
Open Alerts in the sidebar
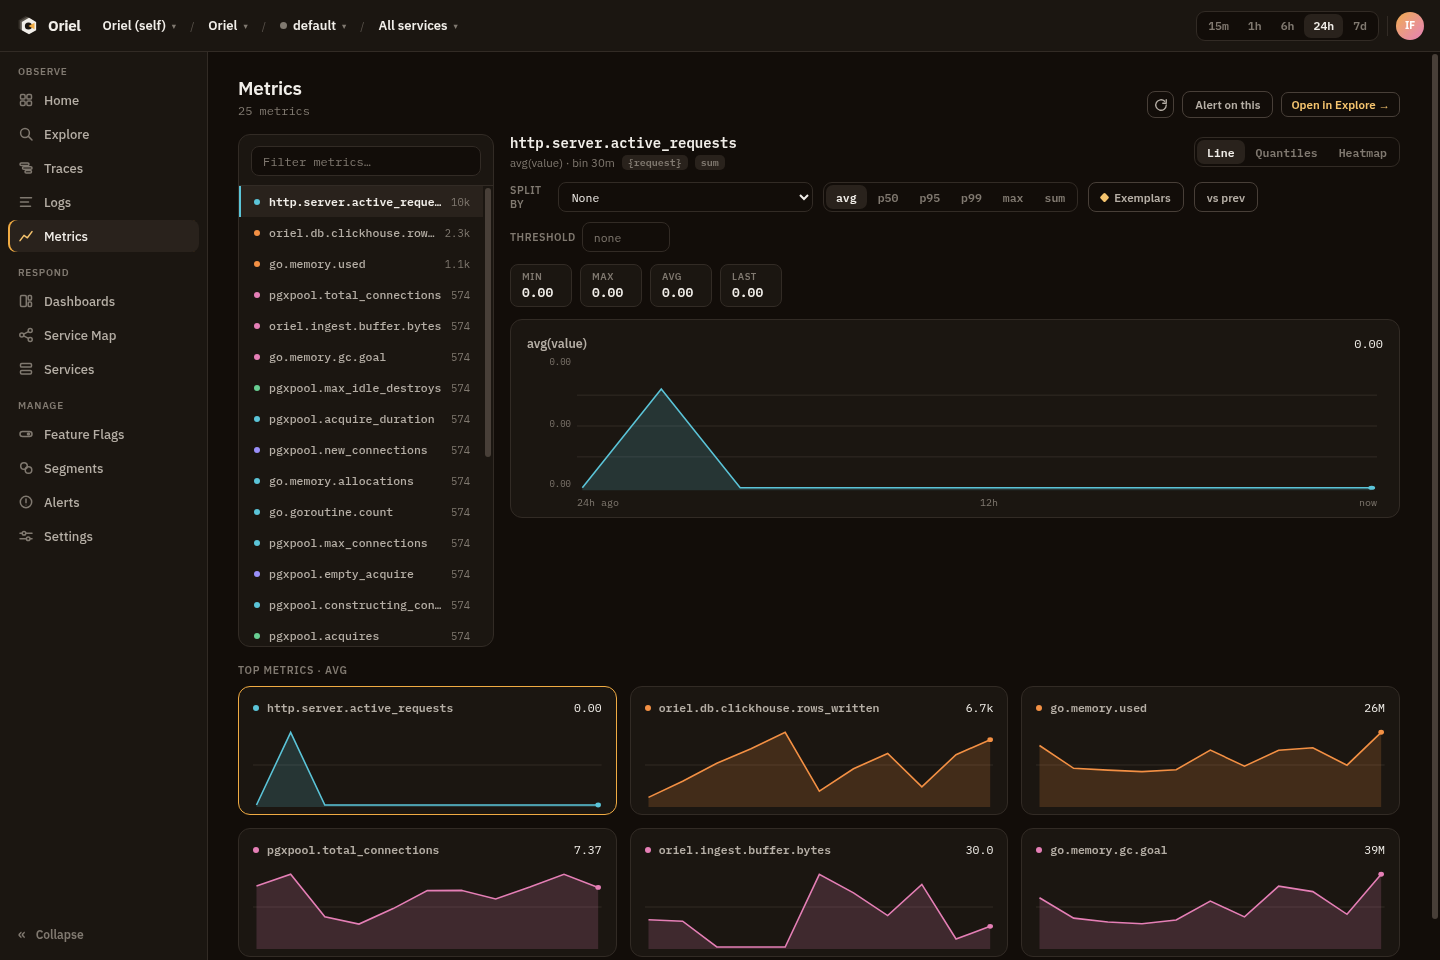(x=103, y=502)
